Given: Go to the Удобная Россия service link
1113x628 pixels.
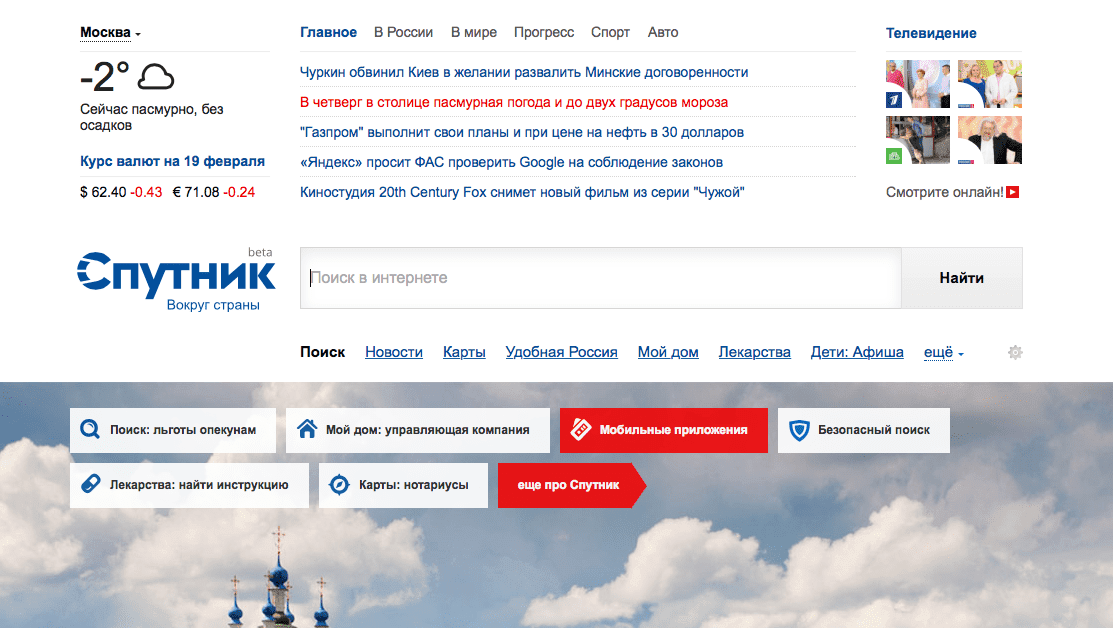Looking at the screenshot, I should (561, 352).
